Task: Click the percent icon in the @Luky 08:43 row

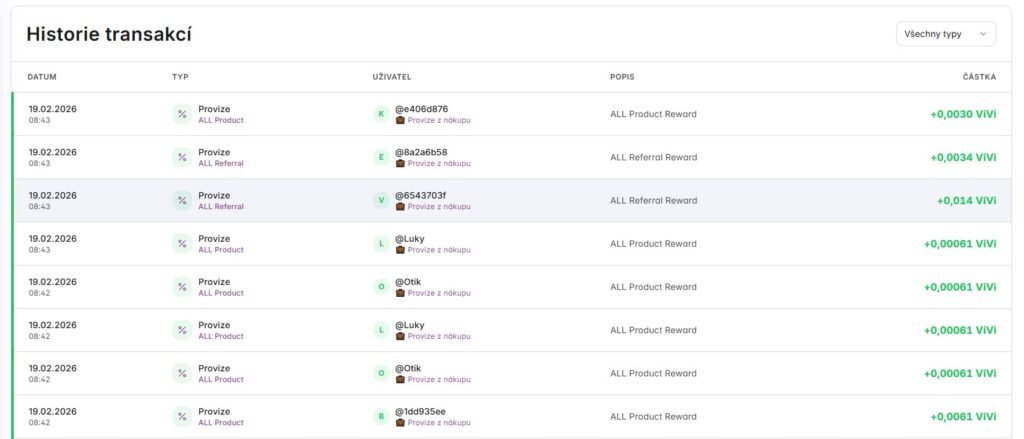Action: pyautogui.click(x=182, y=244)
